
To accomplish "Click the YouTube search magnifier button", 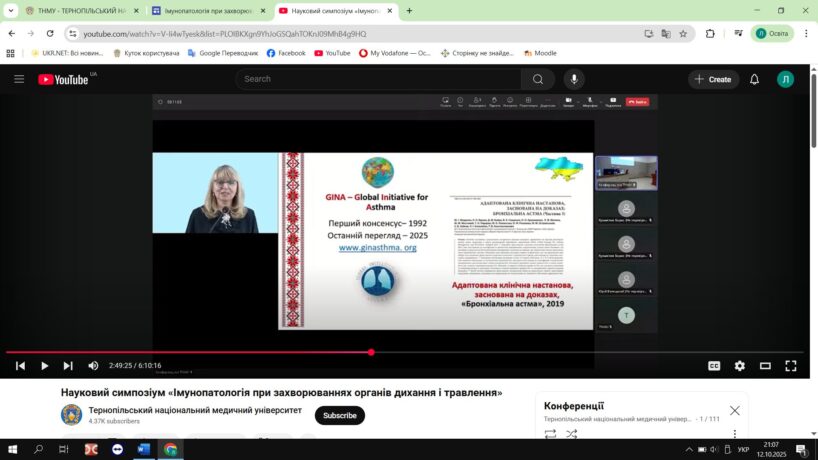I will pos(537,79).
